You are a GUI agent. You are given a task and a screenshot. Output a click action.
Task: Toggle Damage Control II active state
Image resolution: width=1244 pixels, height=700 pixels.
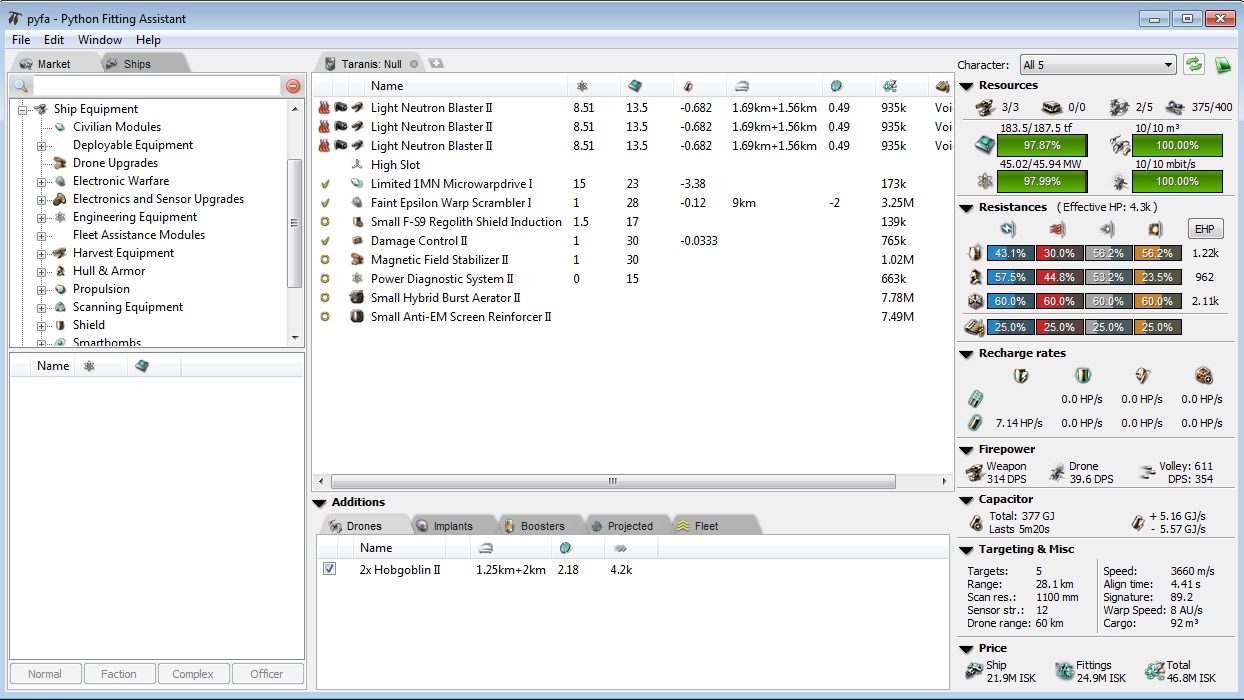pyautogui.click(x=324, y=241)
